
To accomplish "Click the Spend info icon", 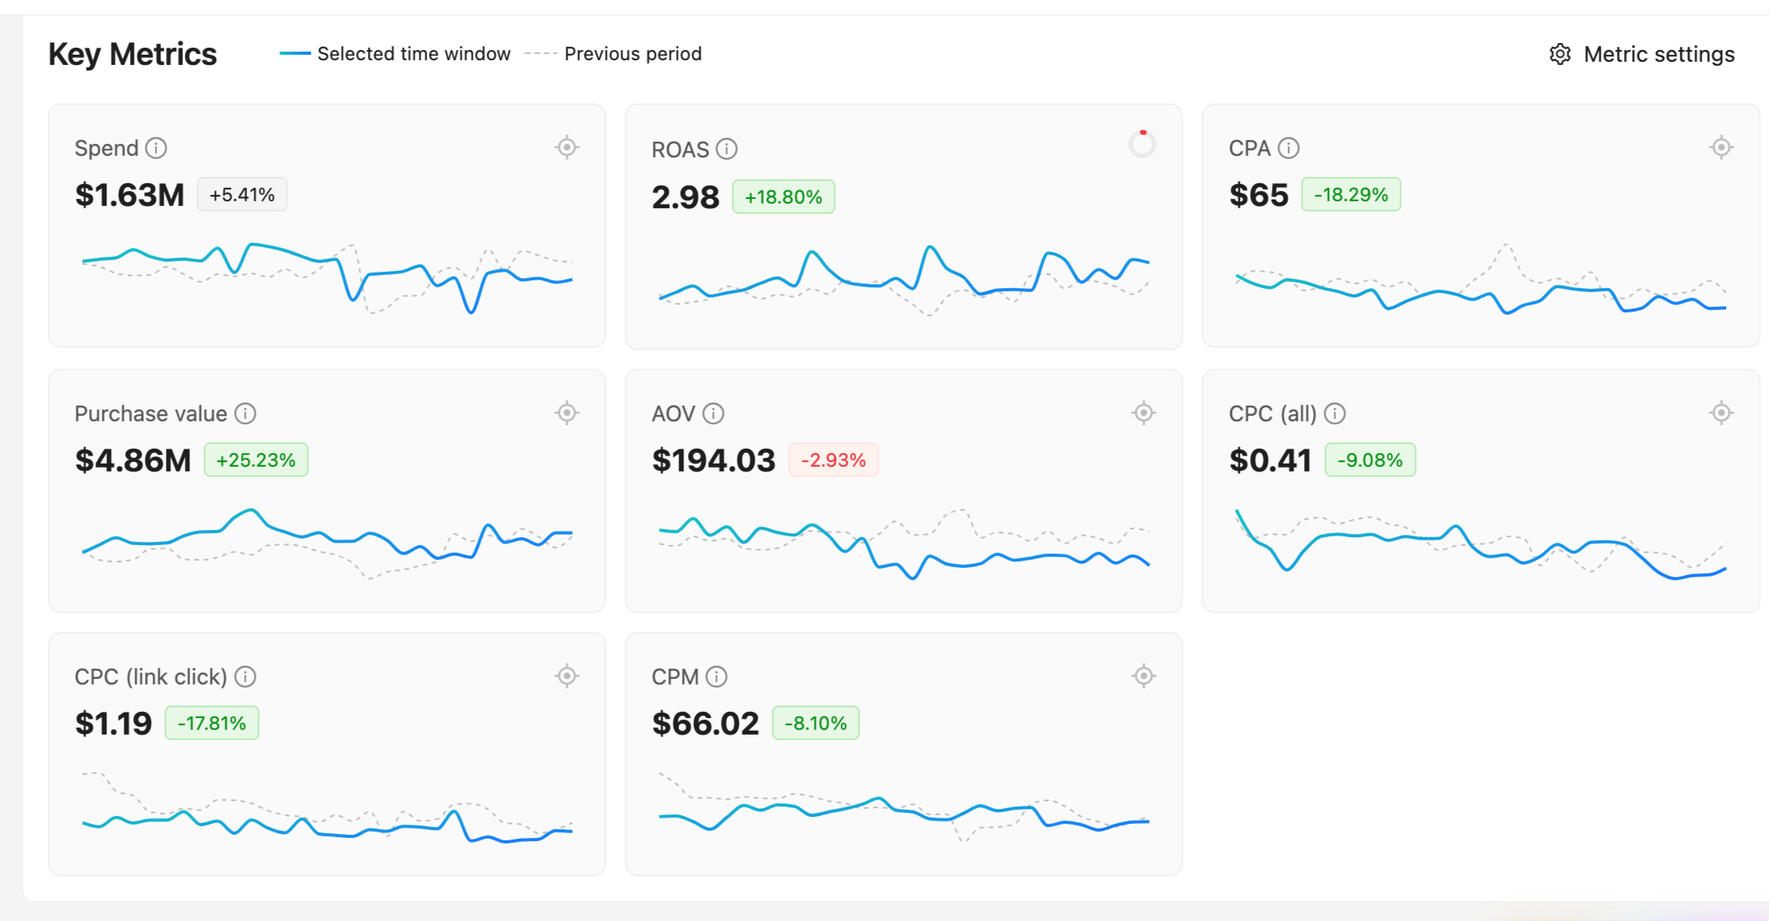I will coord(156,148).
